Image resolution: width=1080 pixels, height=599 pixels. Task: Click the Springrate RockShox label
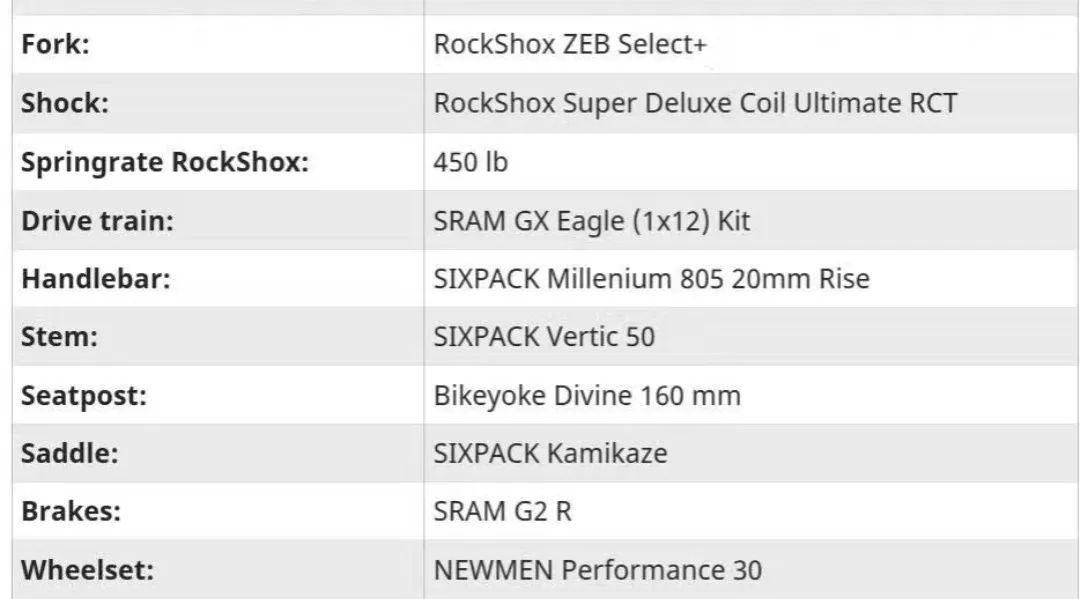click(x=164, y=162)
